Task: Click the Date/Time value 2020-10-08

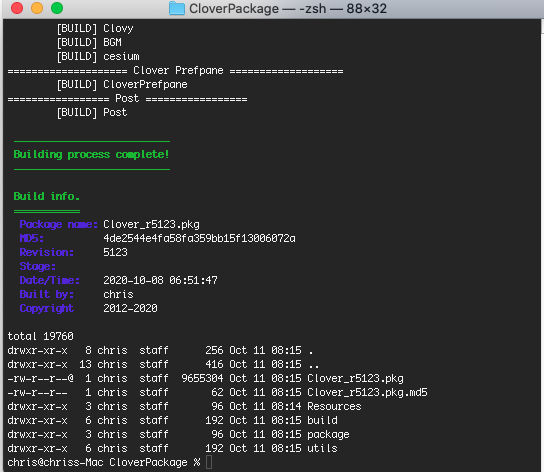Action: (133, 280)
